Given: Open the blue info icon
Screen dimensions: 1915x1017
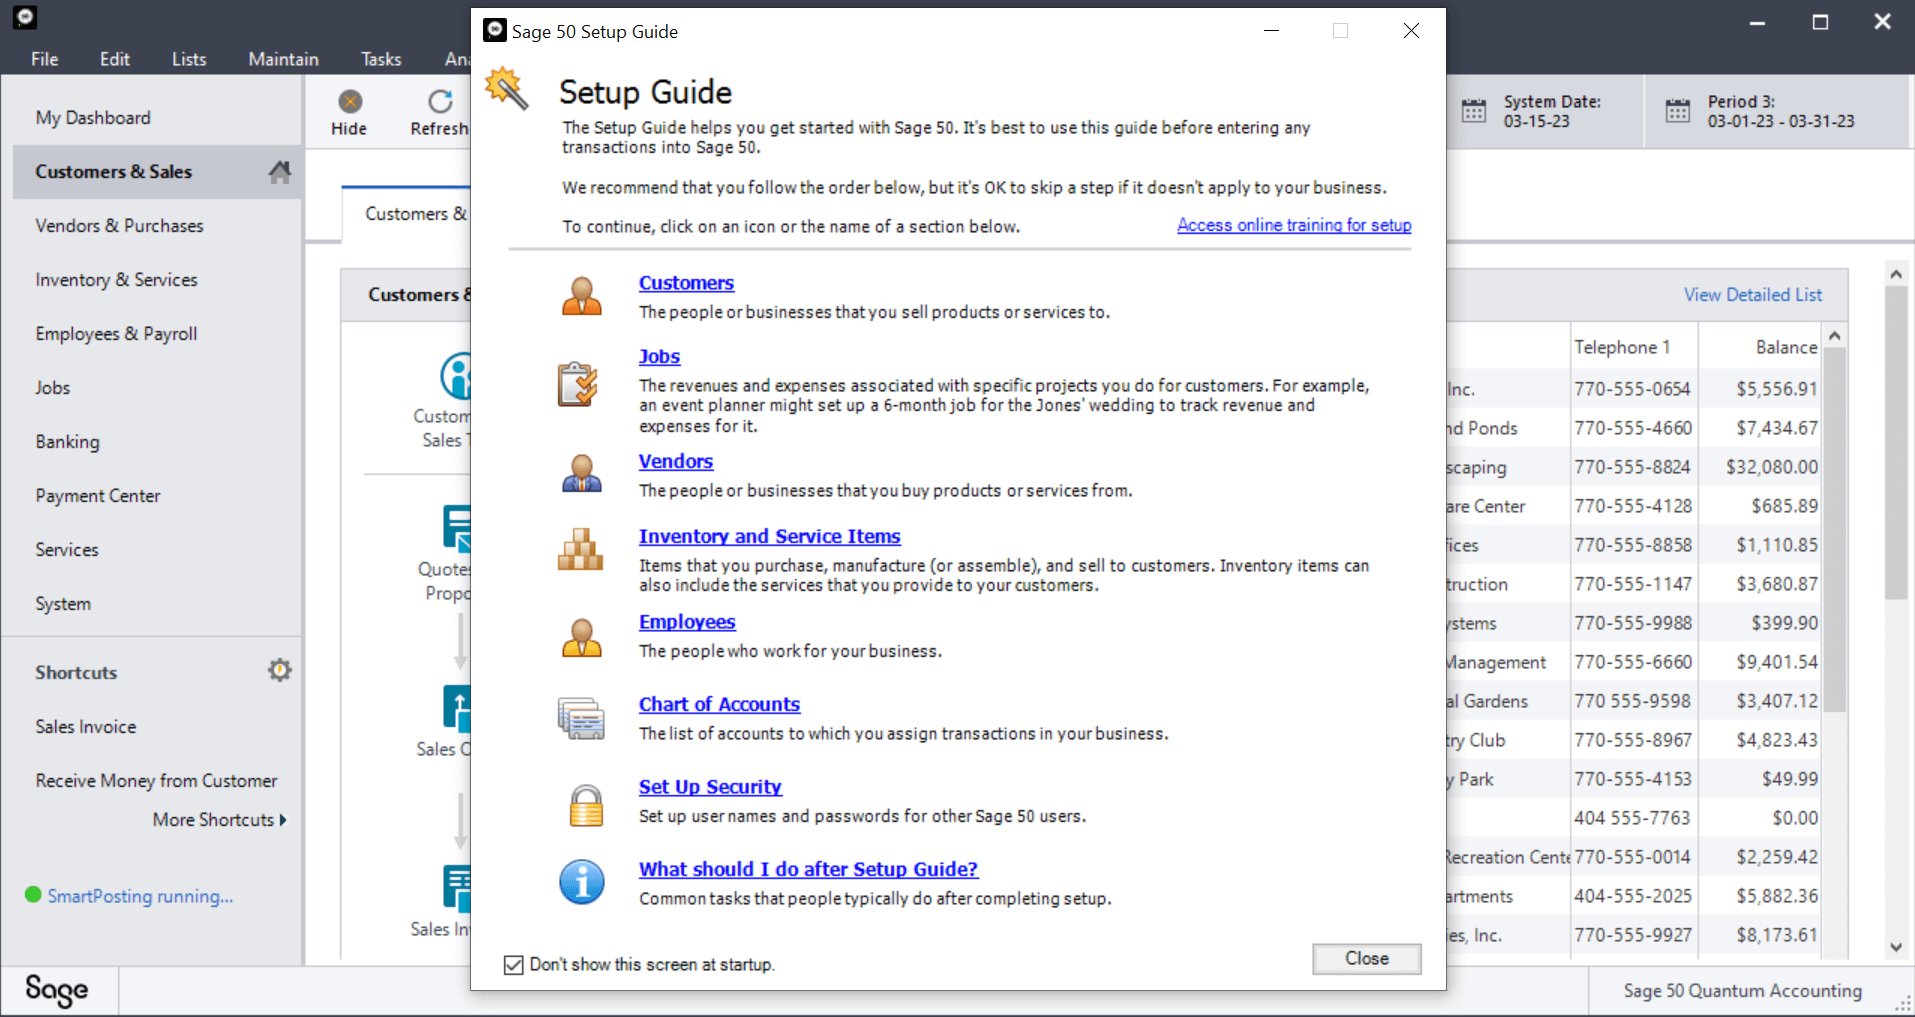Looking at the screenshot, I should tap(581, 882).
